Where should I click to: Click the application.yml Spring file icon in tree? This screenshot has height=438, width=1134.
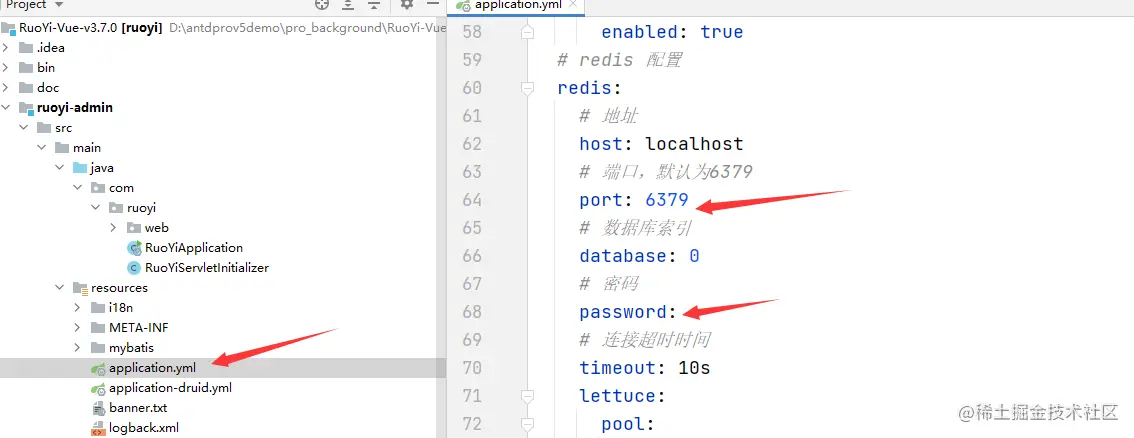[98, 369]
